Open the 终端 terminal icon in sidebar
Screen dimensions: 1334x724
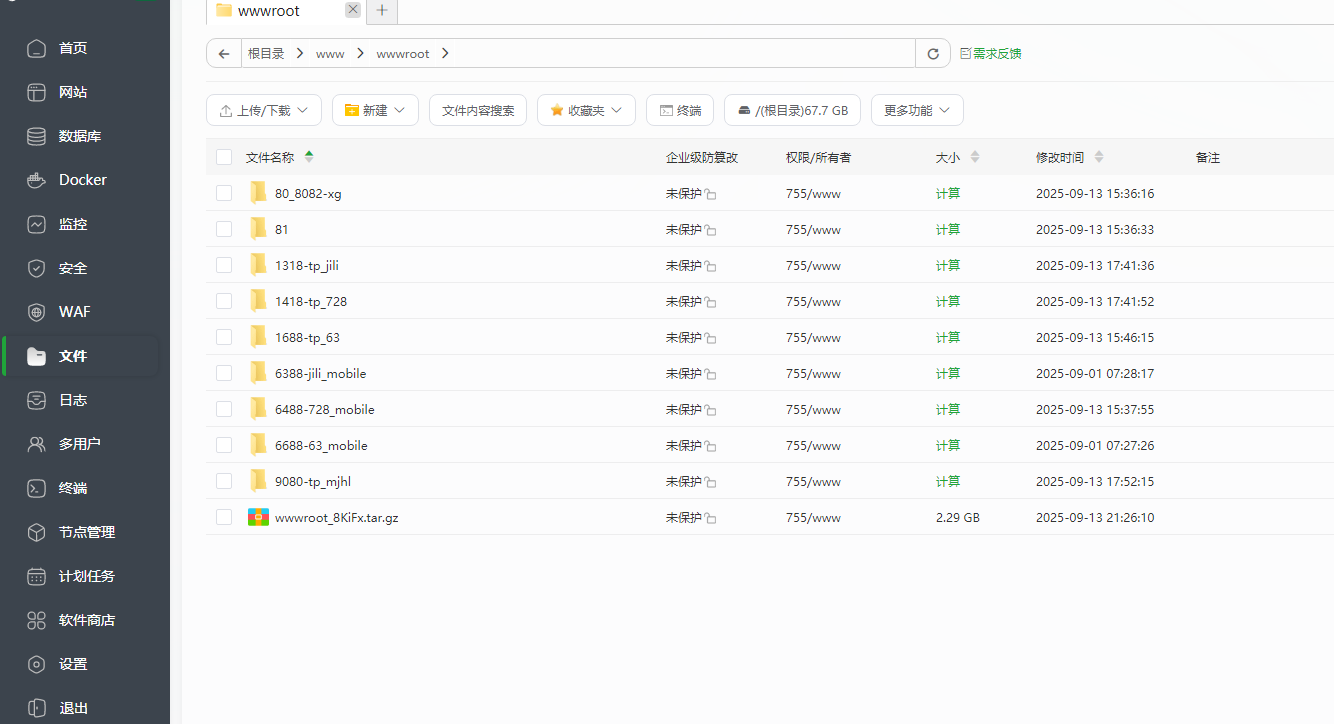37,488
